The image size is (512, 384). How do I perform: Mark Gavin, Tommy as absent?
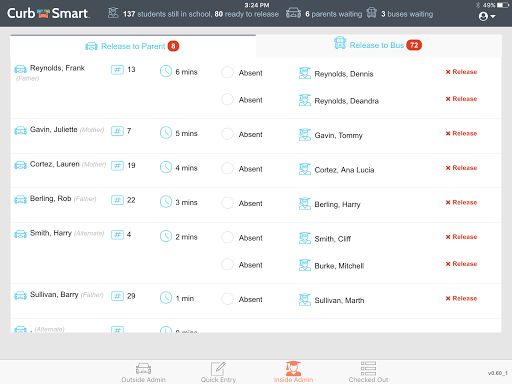[227, 134]
